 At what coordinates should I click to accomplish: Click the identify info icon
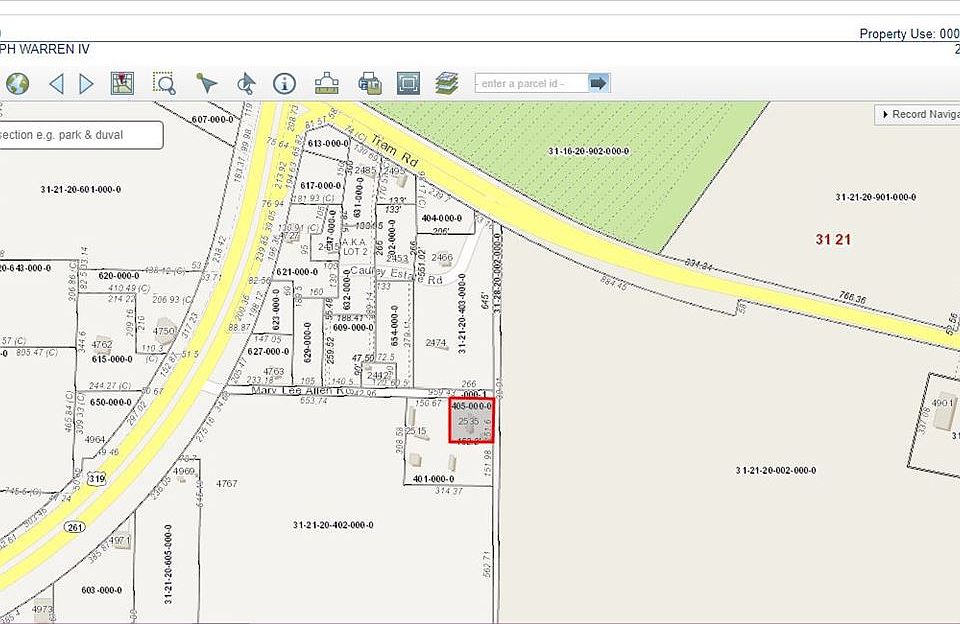[285, 83]
